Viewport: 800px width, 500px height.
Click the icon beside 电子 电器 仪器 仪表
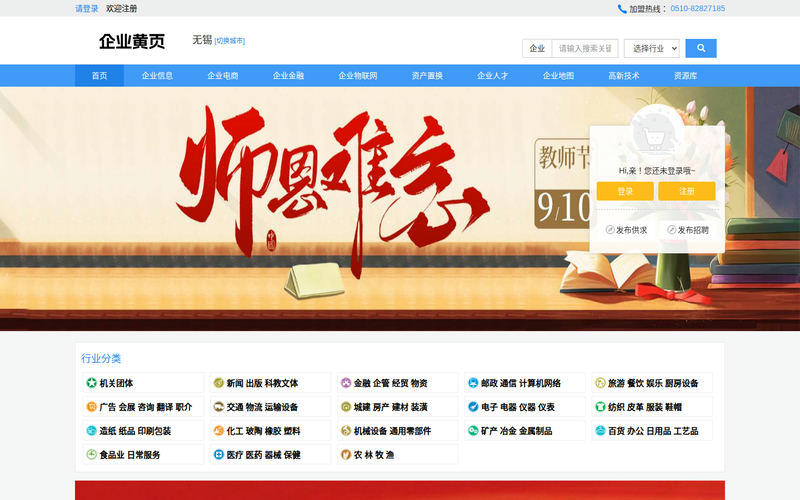(473, 407)
